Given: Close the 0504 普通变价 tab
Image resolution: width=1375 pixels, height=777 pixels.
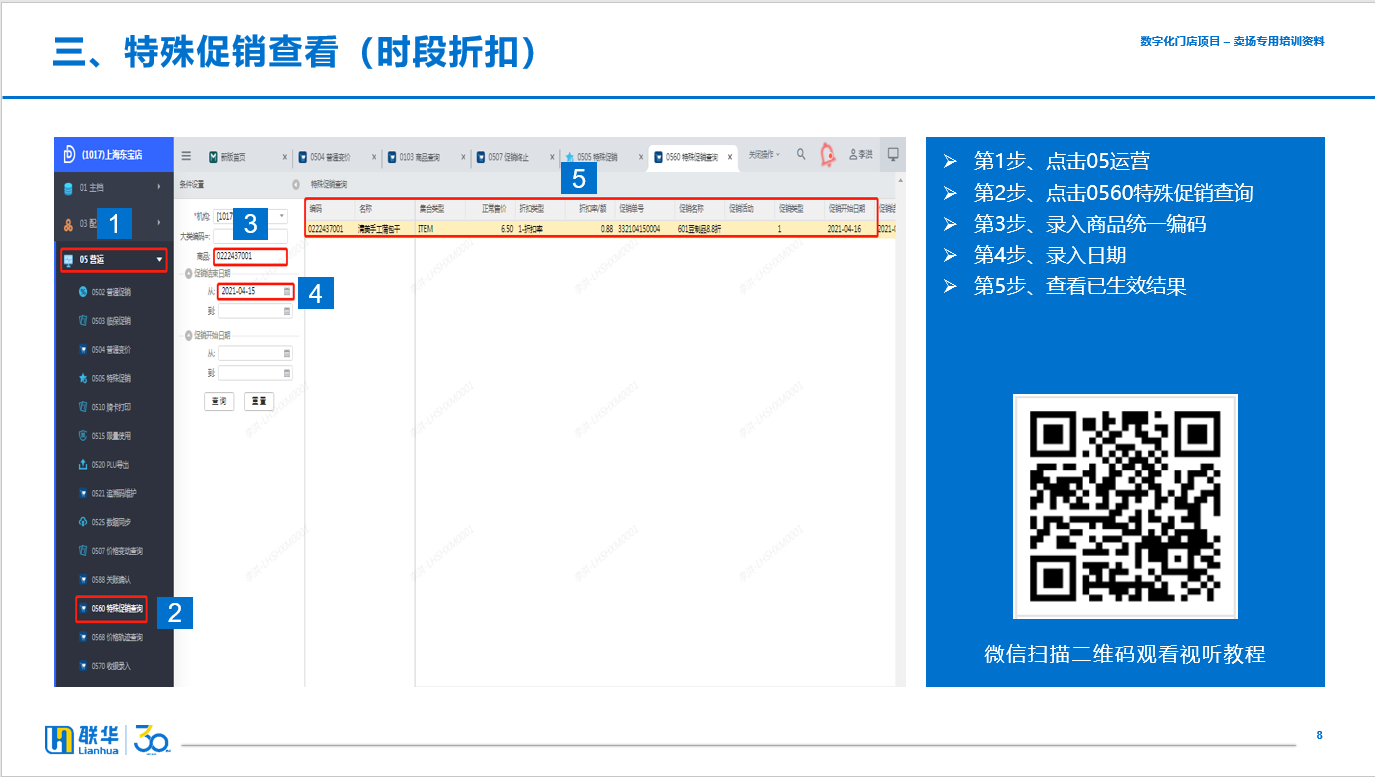Looking at the screenshot, I should 374,157.
